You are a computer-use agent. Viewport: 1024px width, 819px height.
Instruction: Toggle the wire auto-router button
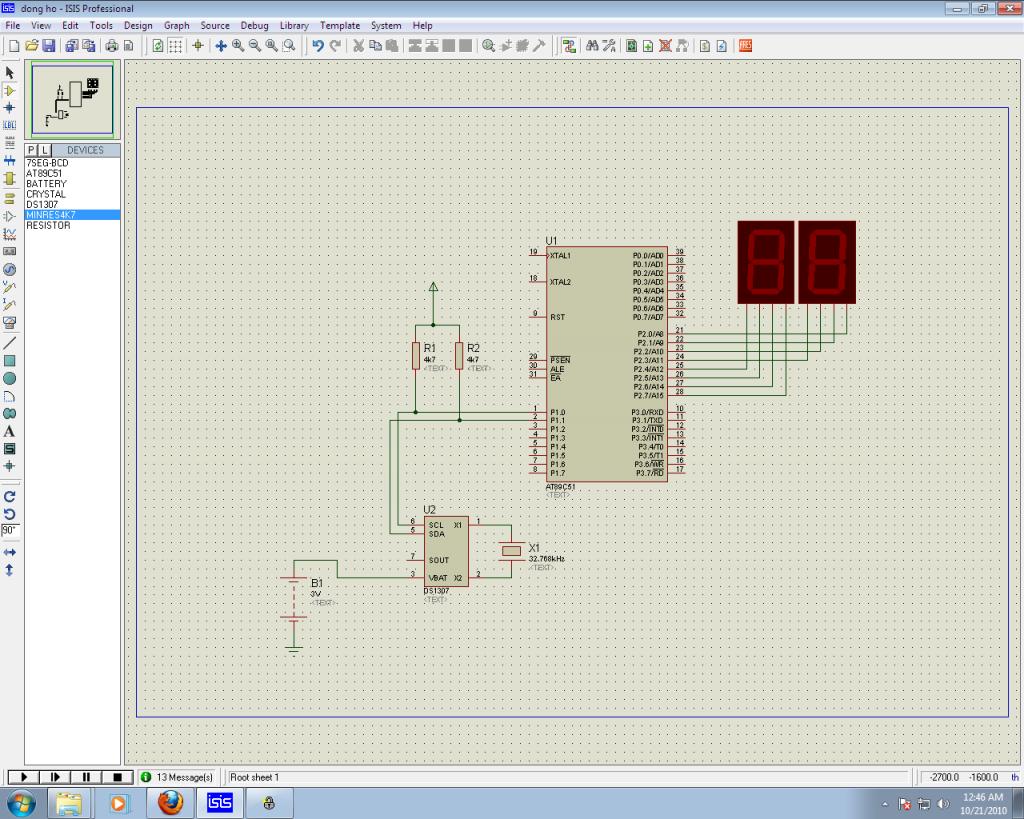(x=569, y=46)
